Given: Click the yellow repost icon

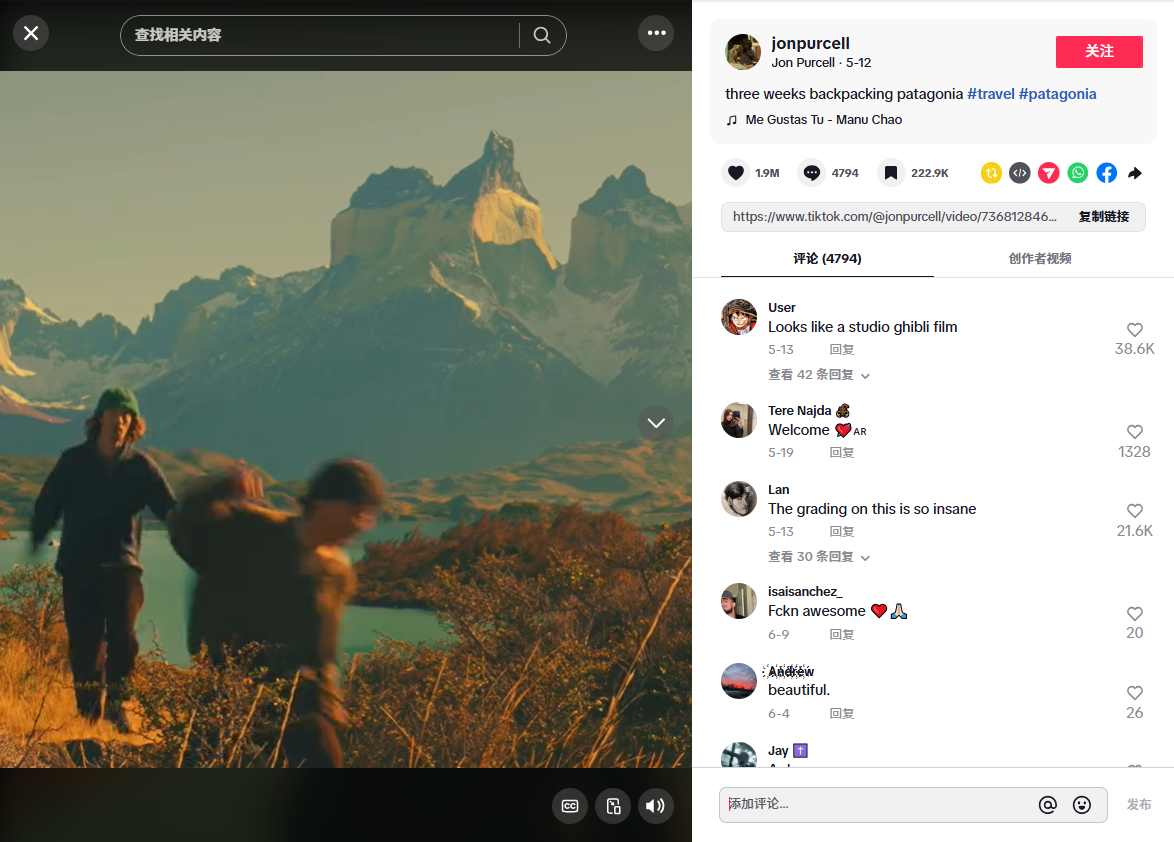Looking at the screenshot, I should point(991,173).
